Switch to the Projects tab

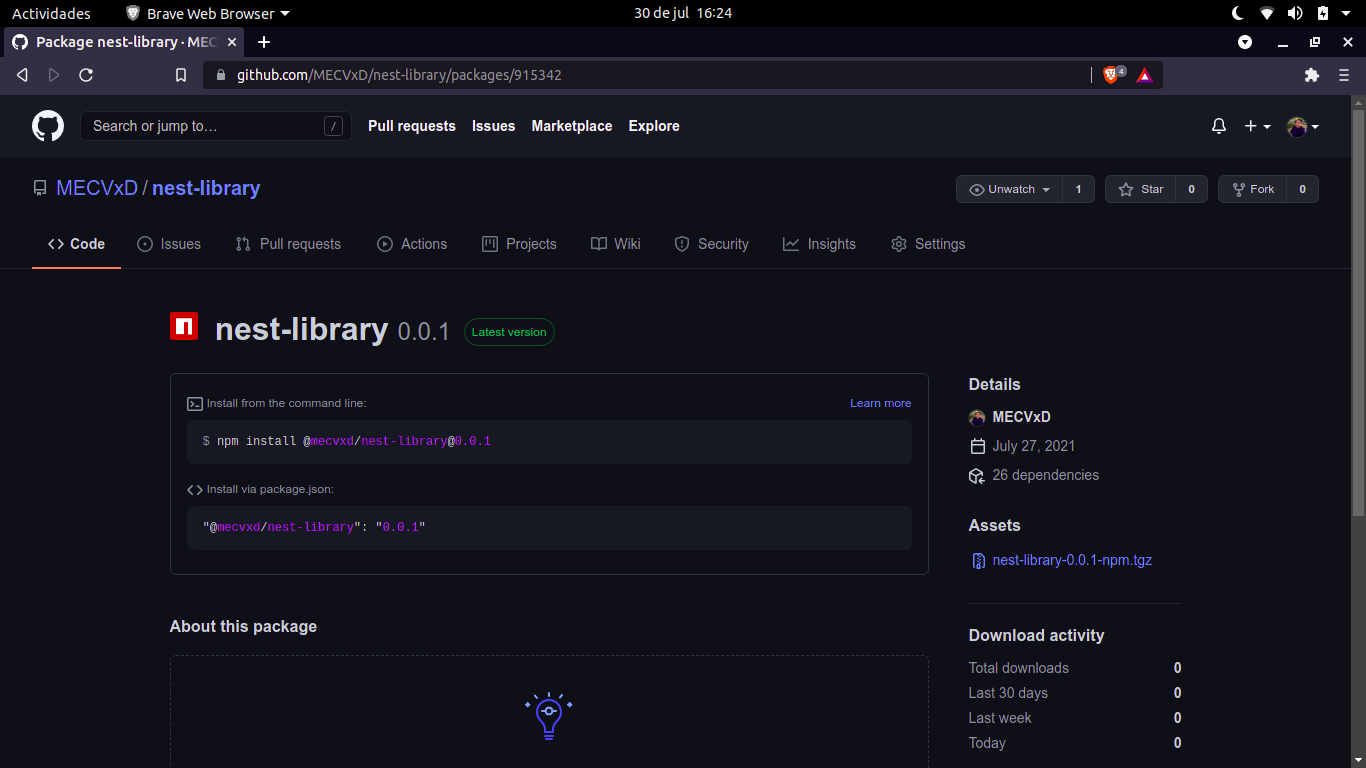click(x=519, y=244)
